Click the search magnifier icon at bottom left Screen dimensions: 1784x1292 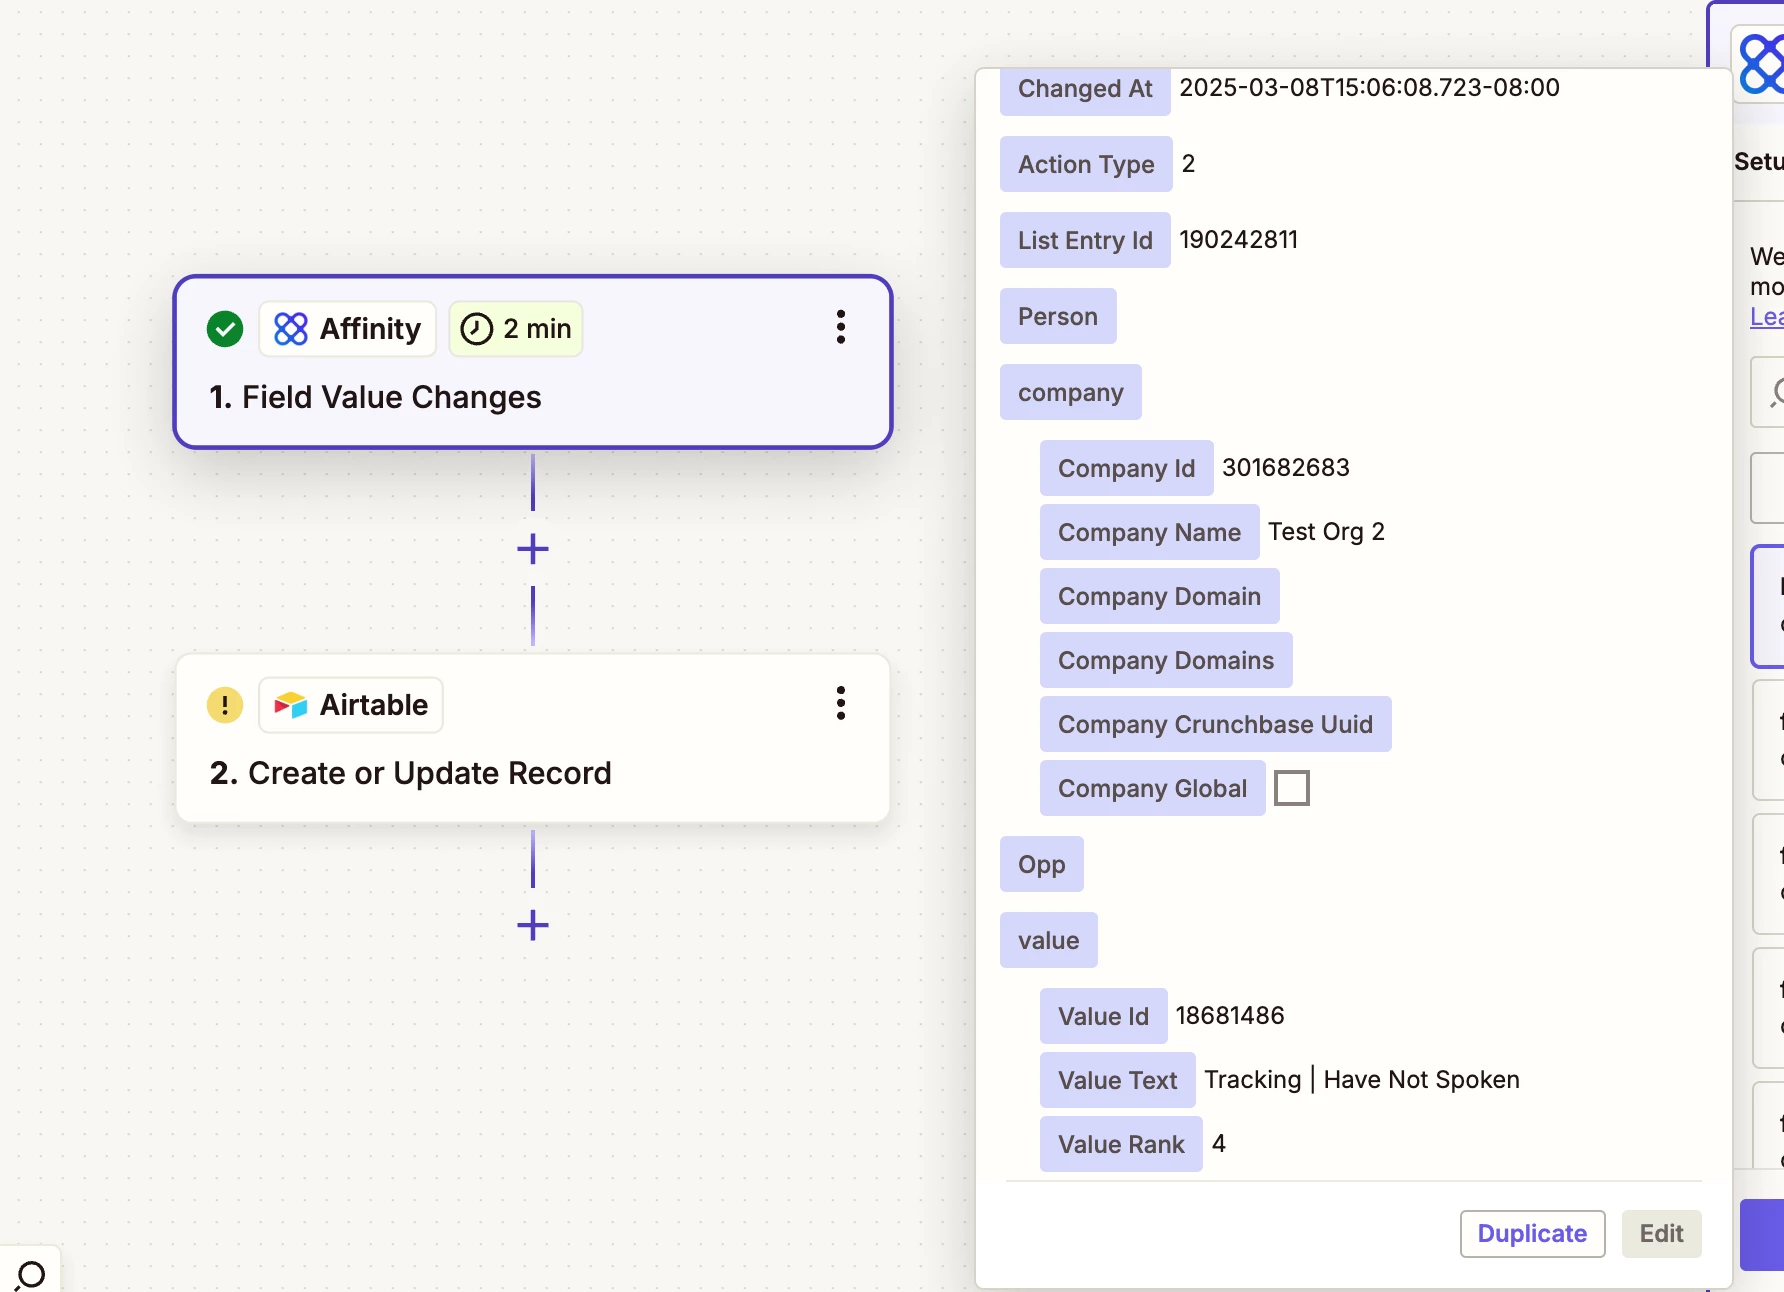coord(31,1275)
